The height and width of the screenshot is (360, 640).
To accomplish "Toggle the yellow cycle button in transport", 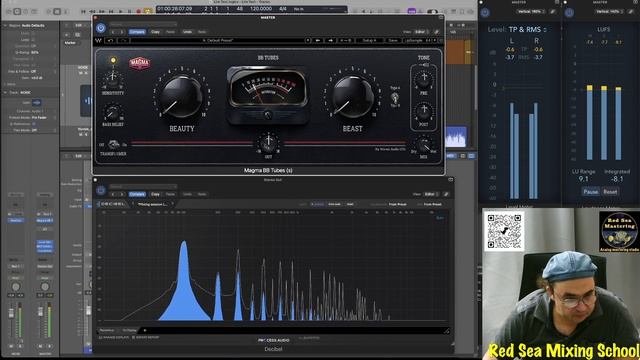I will click(149, 11).
